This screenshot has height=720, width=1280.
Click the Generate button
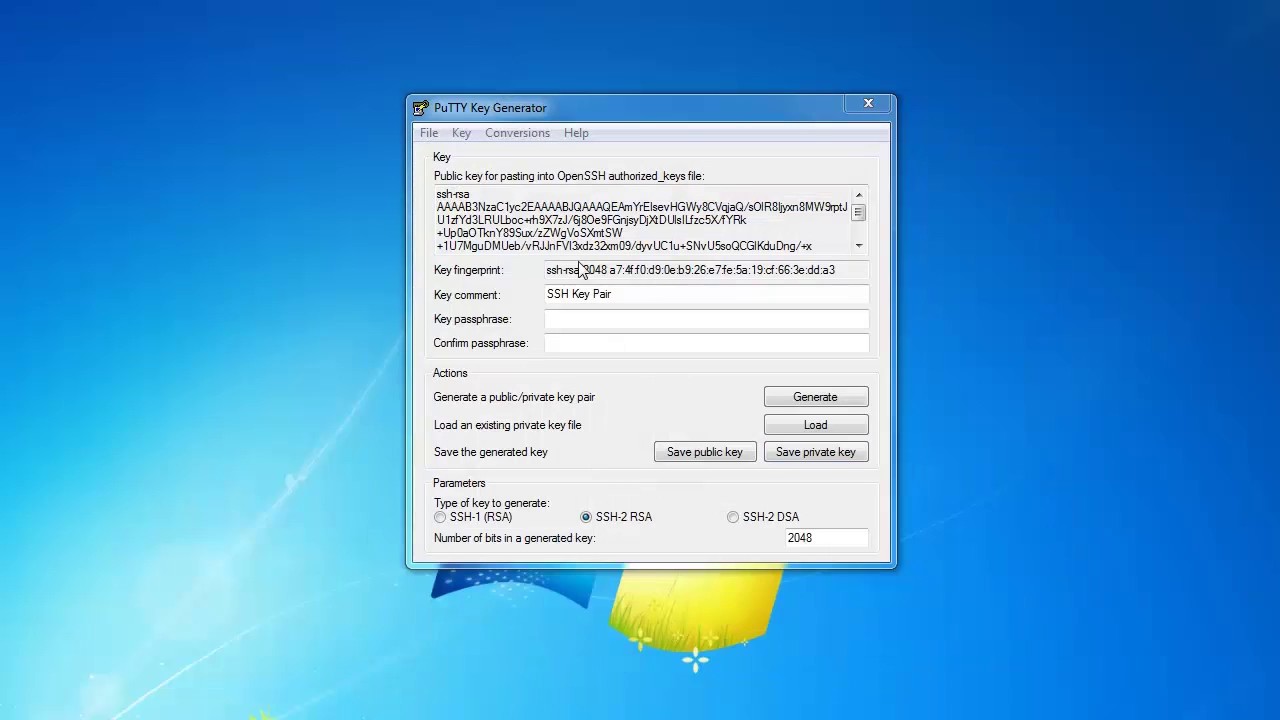pyautogui.click(x=816, y=397)
